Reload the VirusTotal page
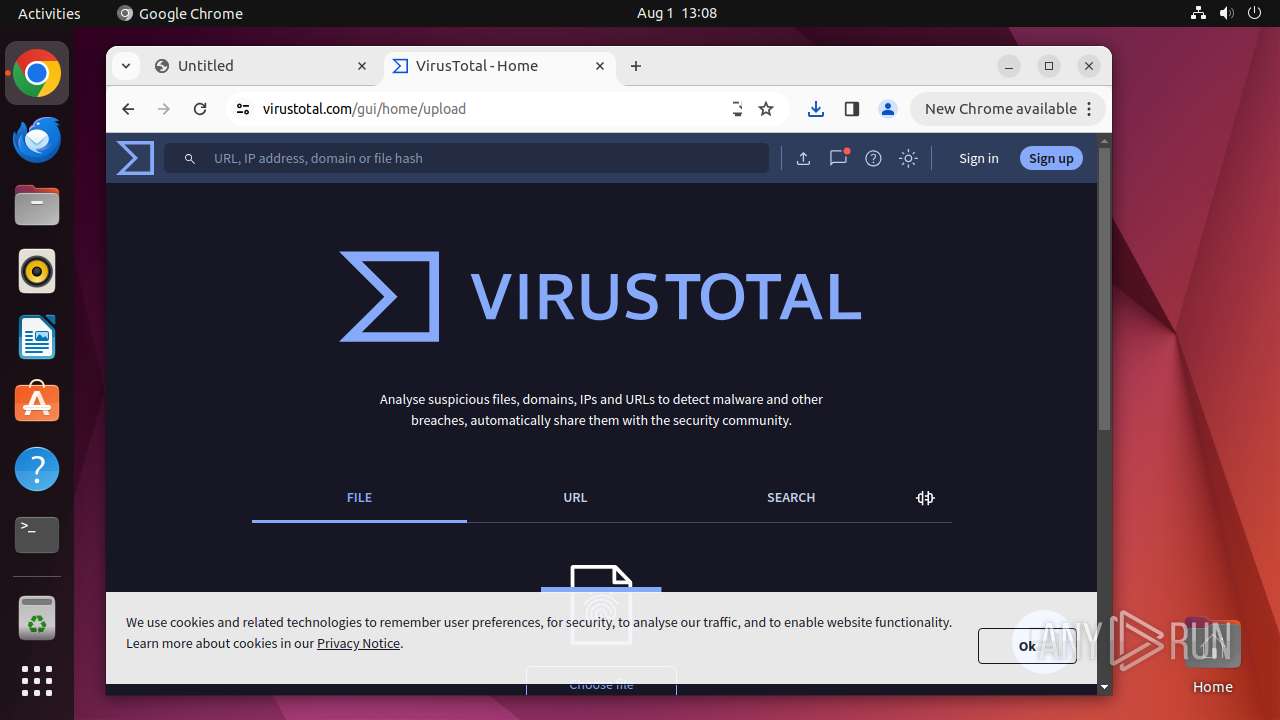 [x=200, y=109]
